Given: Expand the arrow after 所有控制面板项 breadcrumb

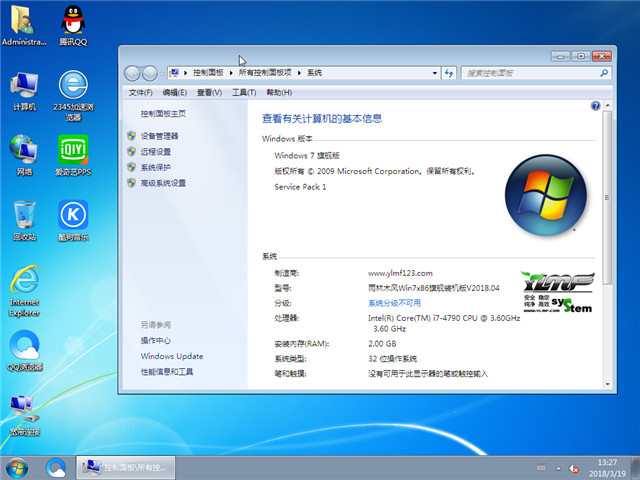Looking at the screenshot, I should click(299, 73).
